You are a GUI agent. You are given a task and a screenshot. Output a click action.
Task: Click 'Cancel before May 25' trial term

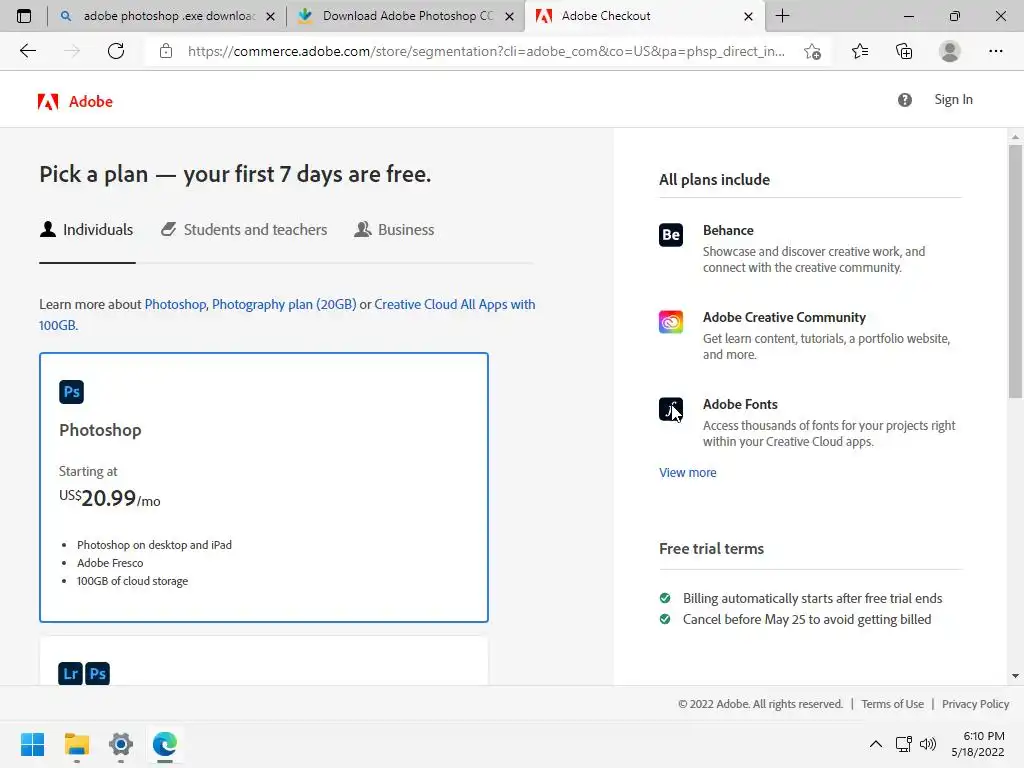pyautogui.click(x=807, y=619)
